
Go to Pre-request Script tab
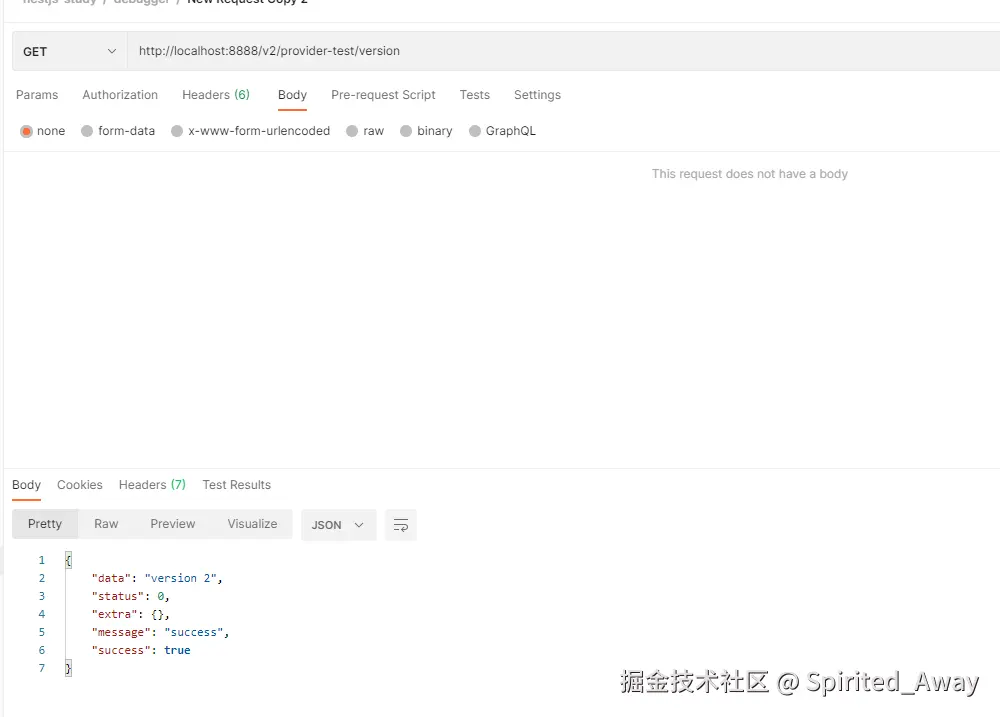pyautogui.click(x=383, y=95)
